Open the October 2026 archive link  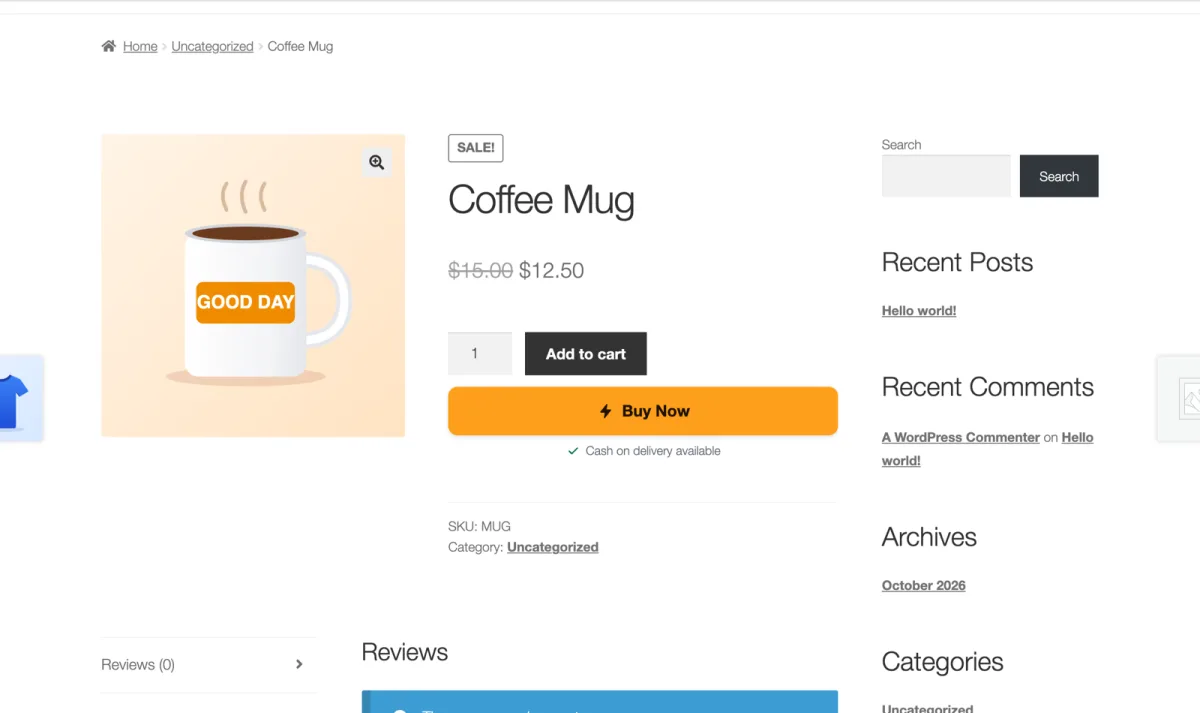click(x=924, y=586)
